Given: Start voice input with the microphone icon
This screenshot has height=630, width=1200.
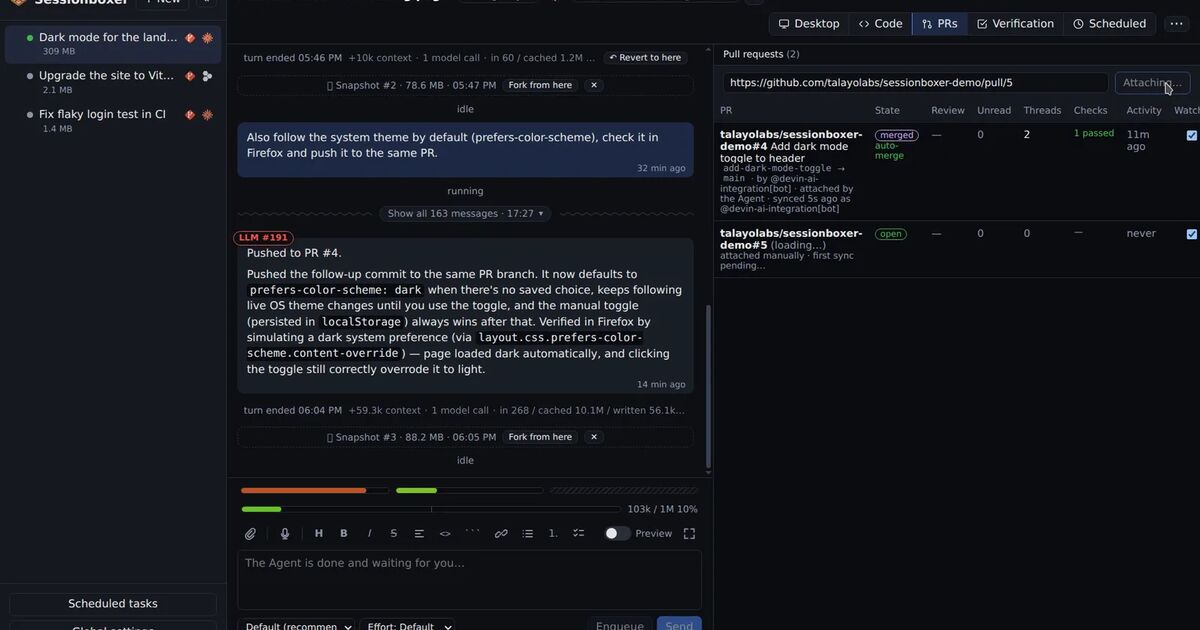Looking at the screenshot, I should pos(285,534).
